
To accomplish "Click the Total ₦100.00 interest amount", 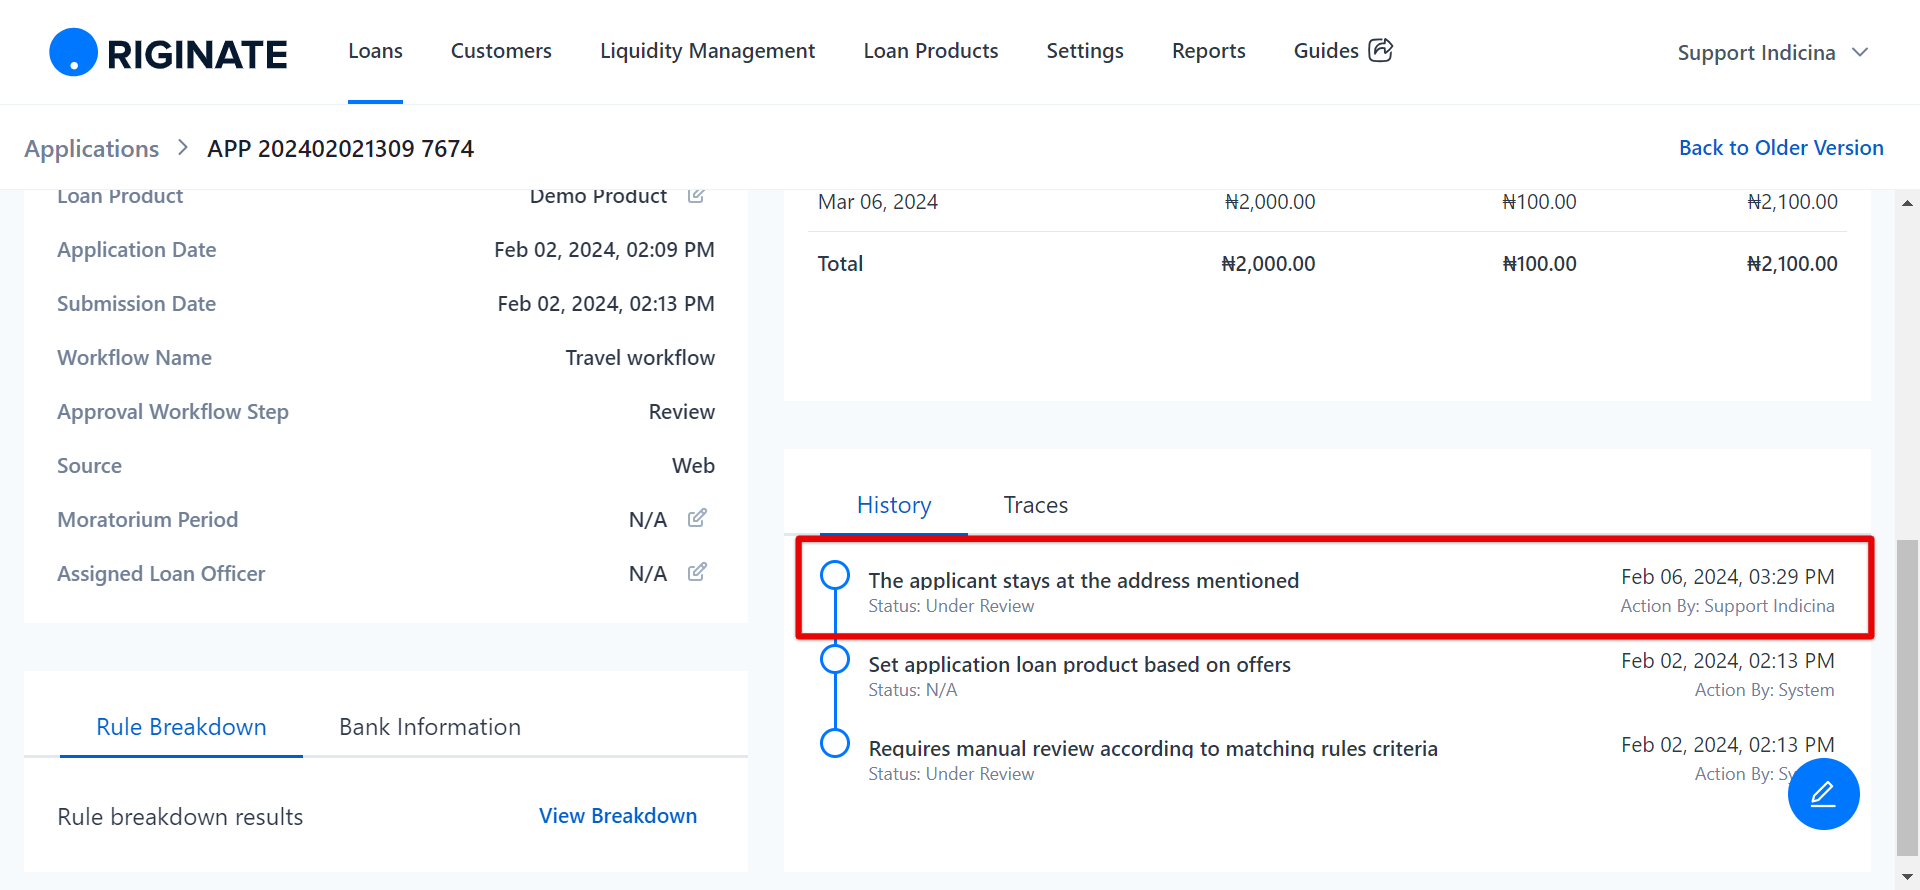I will coord(1539,264).
